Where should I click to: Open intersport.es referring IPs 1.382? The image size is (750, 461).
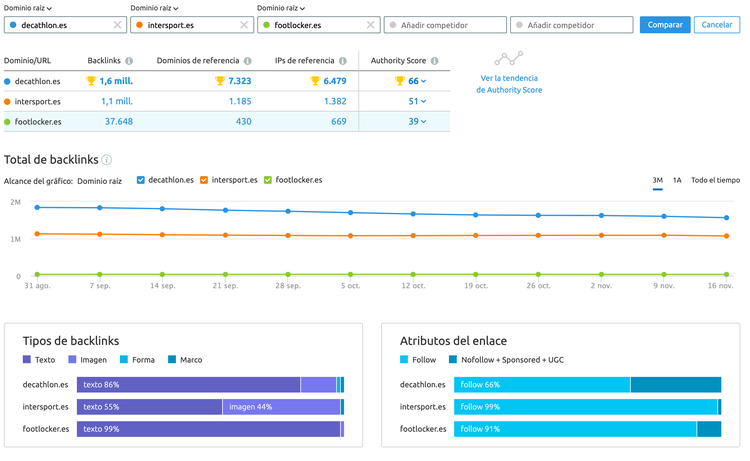pyautogui.click(x=335, y=101)
